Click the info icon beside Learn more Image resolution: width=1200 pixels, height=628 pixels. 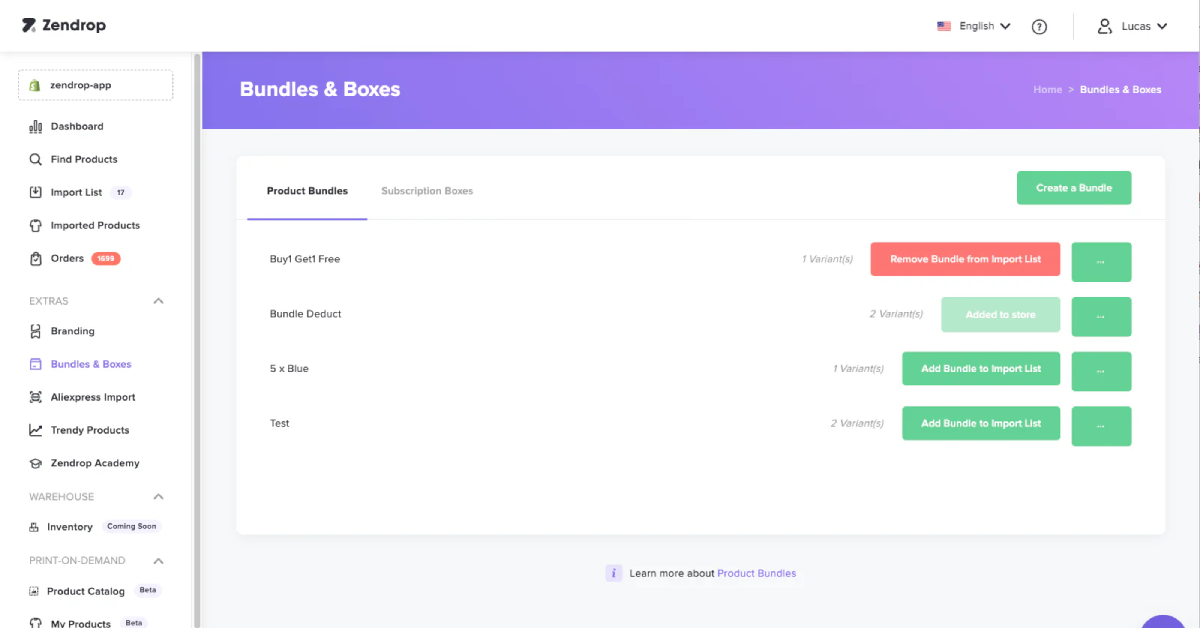point(614,573)
